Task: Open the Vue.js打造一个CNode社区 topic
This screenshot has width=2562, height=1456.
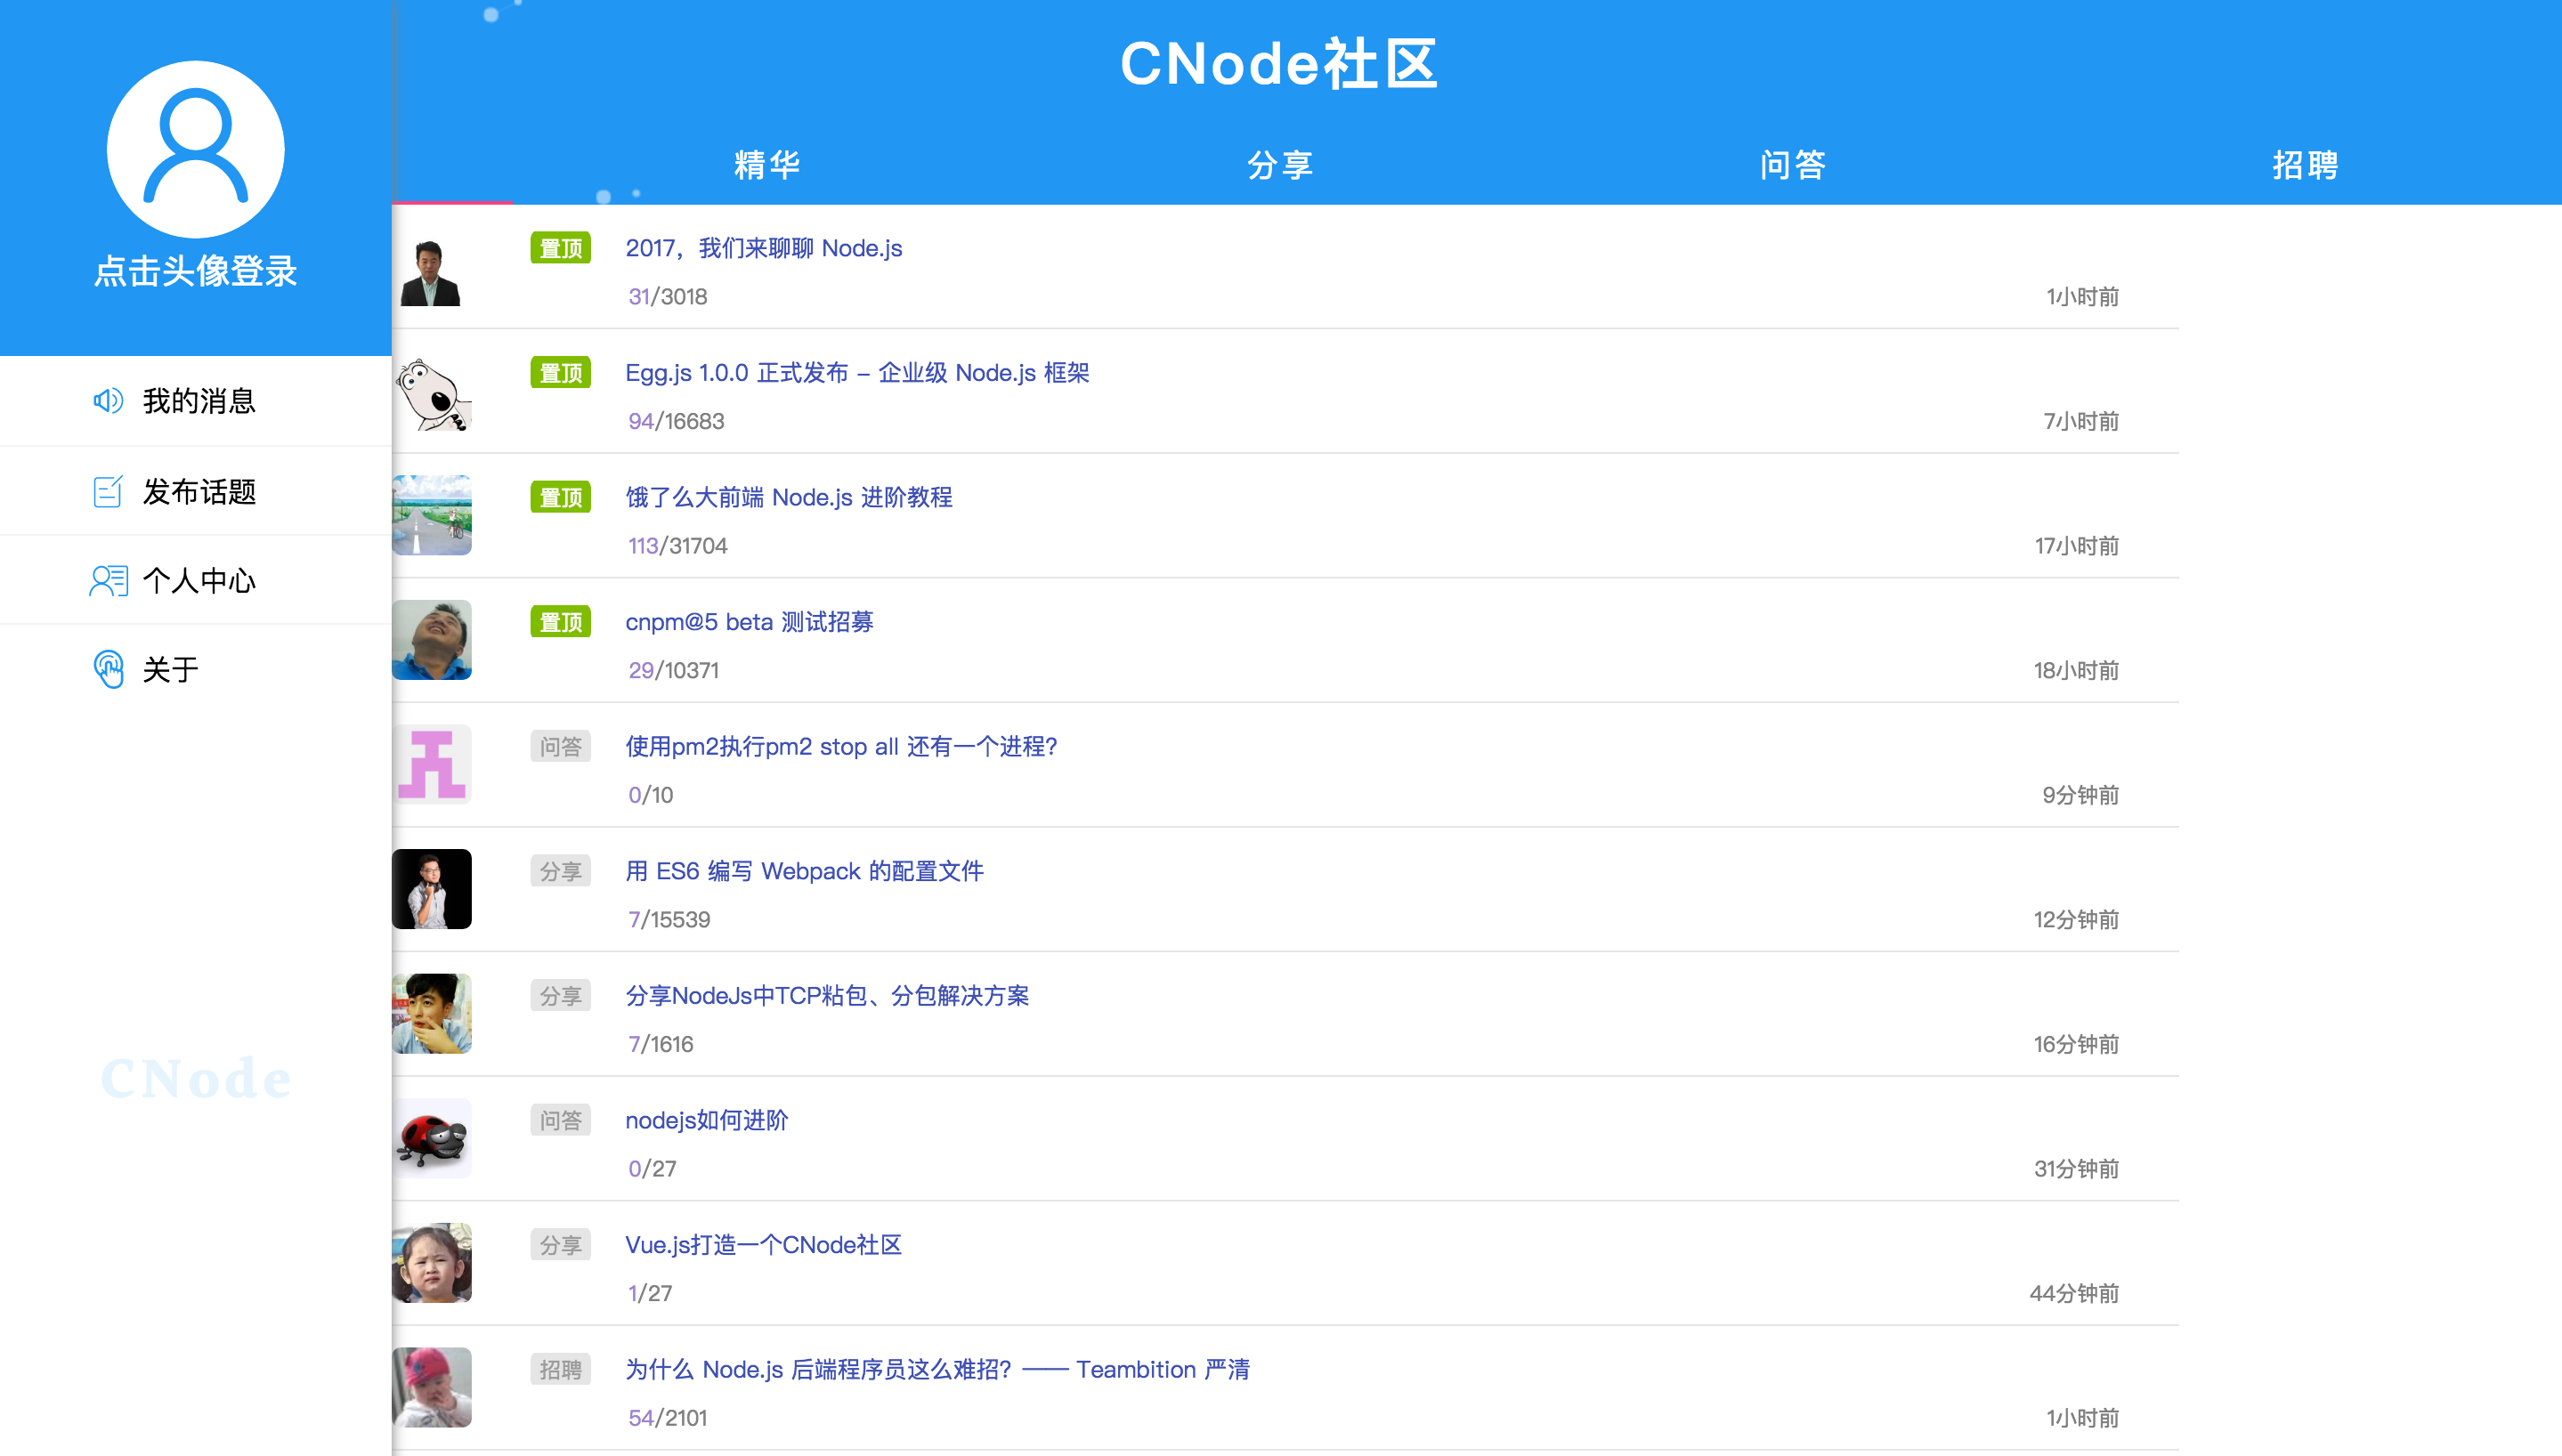Action: [x=763, y=1244]
